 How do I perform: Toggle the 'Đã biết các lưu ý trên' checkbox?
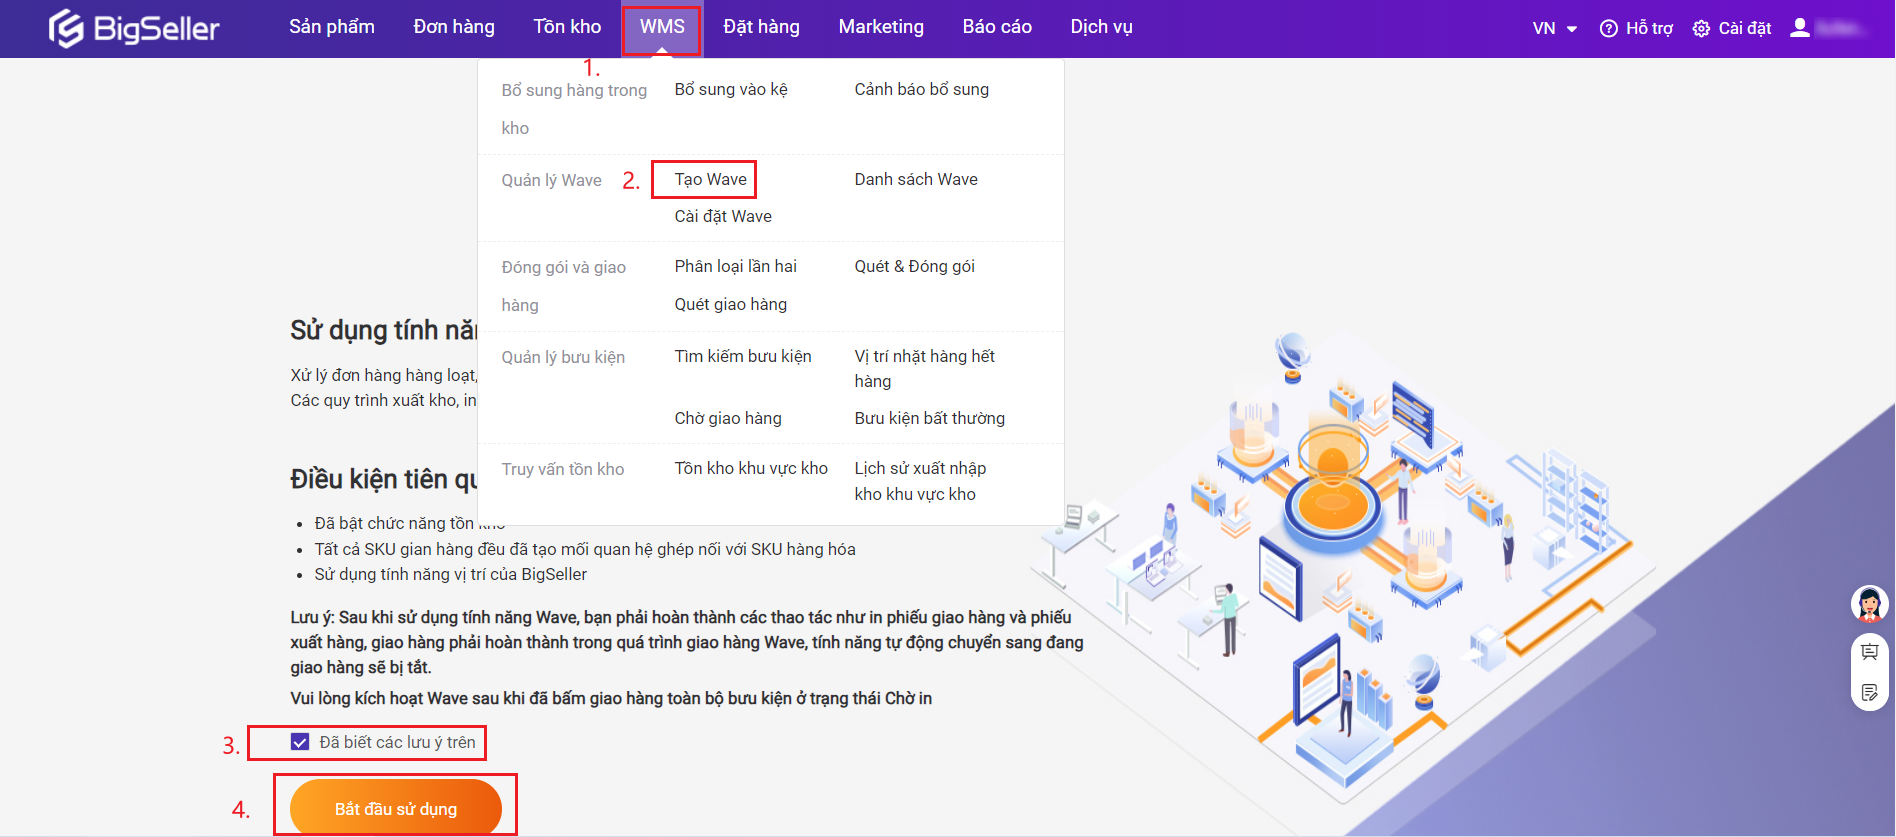[300, 742]
